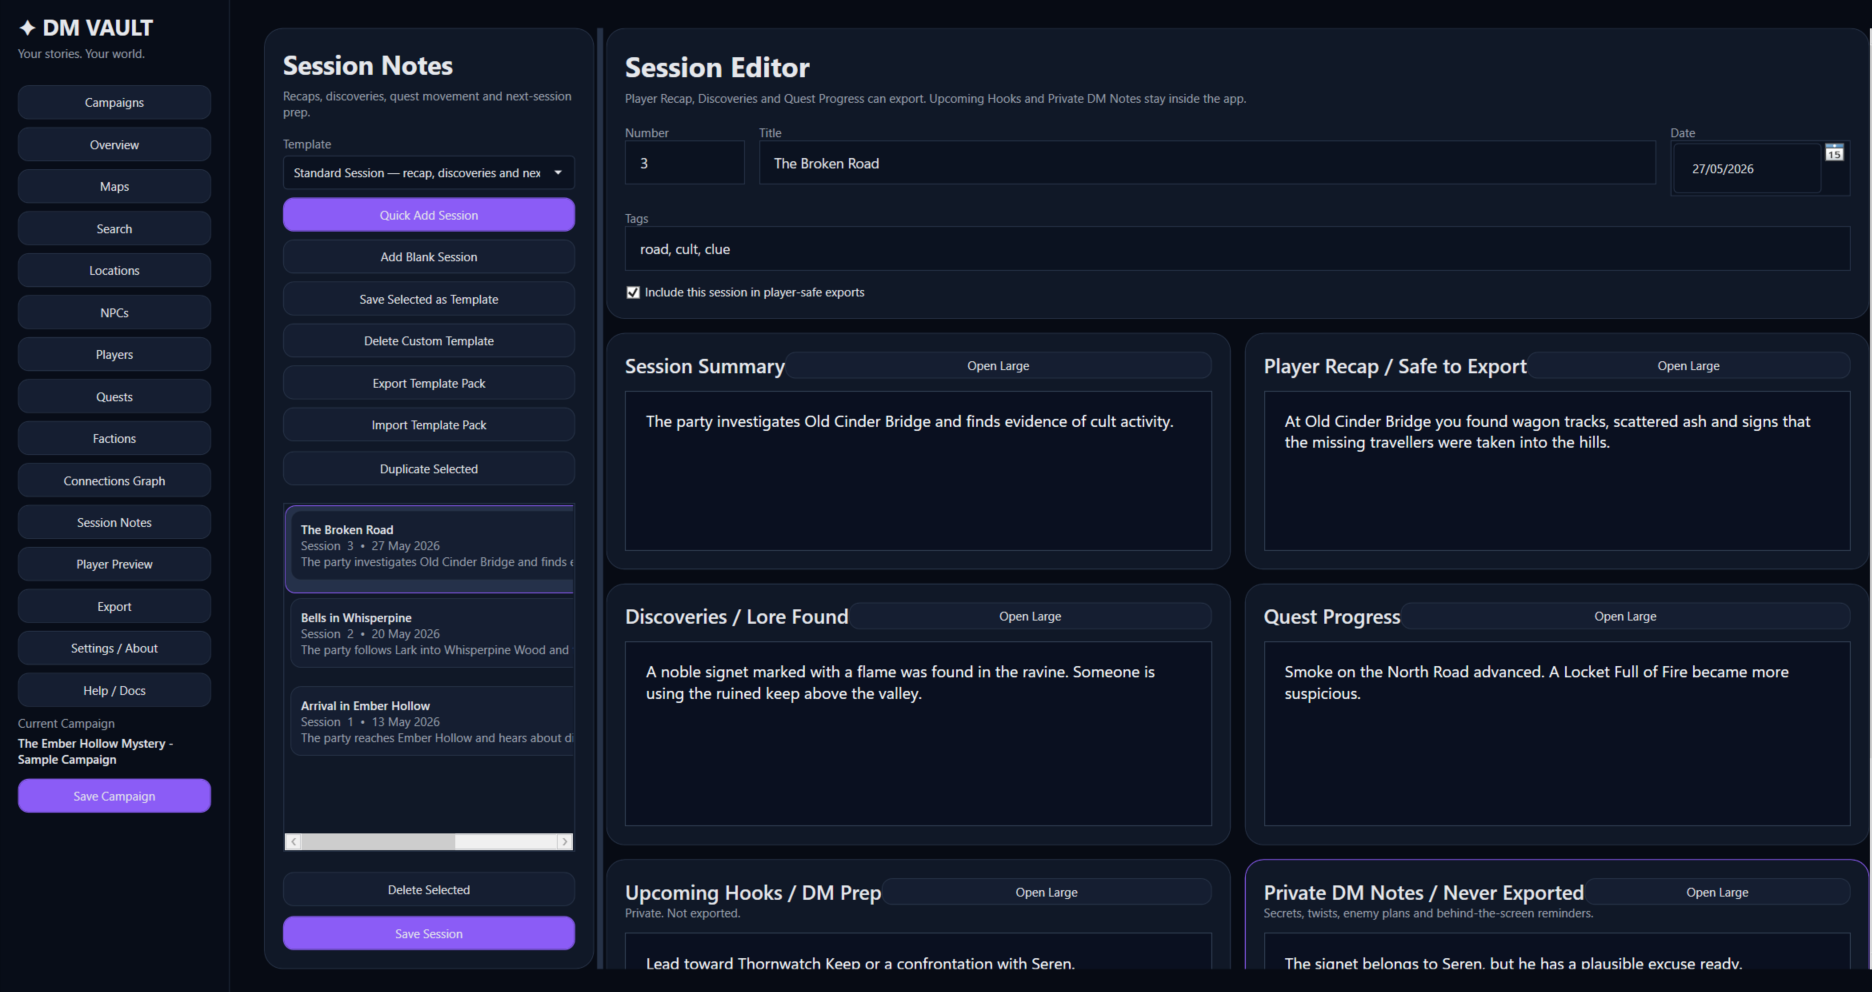
Task: Open the Connections Graph page
Action: pyautogui.click(x=114, y=481)
